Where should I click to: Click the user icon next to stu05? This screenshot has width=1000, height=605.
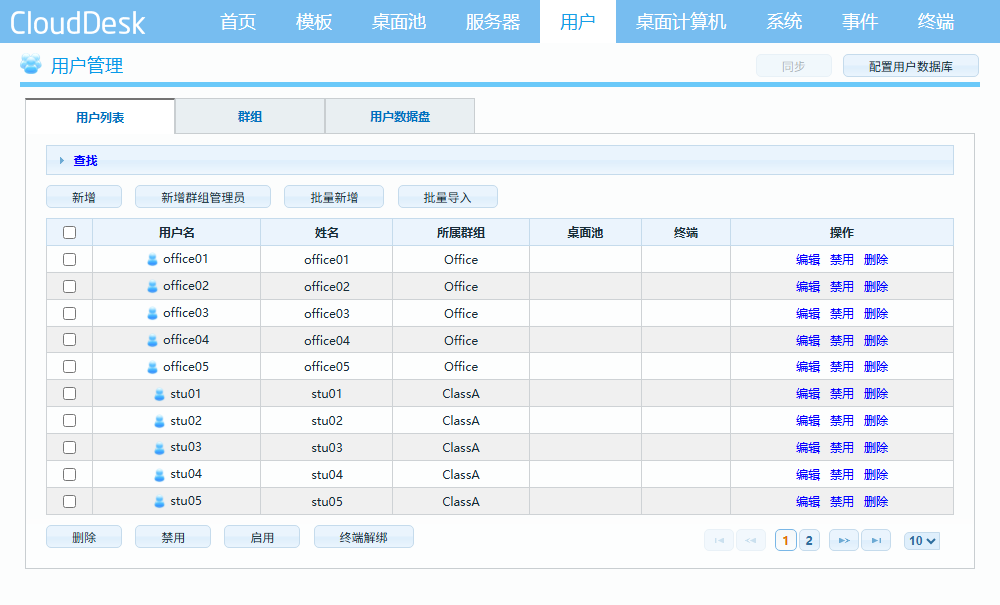point(159,502)
